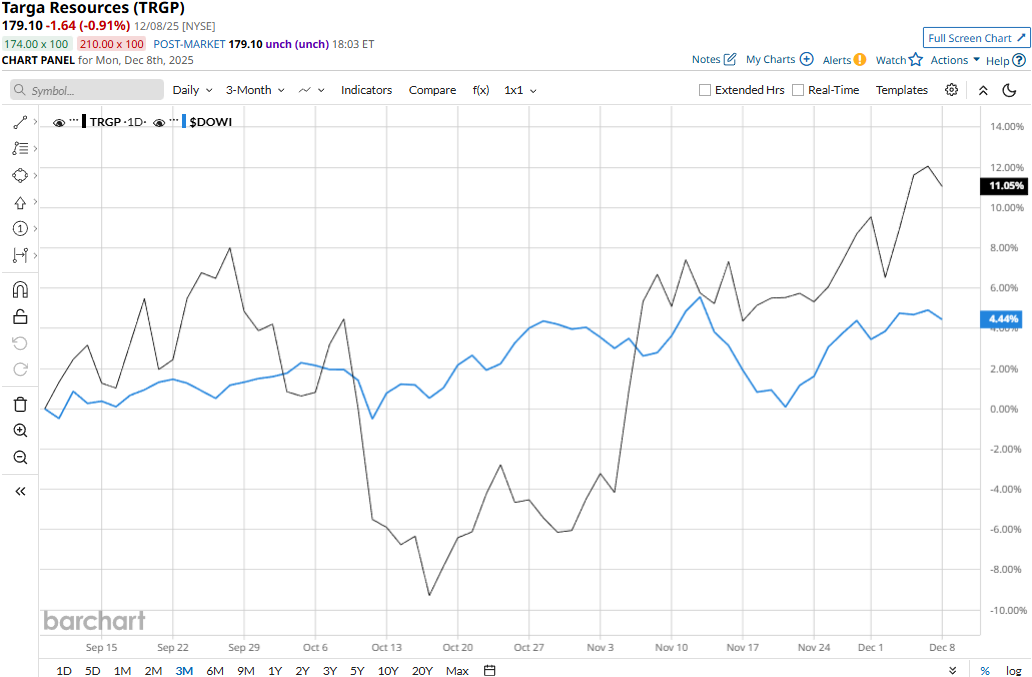Screen dimensions: 1032x677
Task: Select the Max time range
Action: pyautogui.click(x=457, y=670)
